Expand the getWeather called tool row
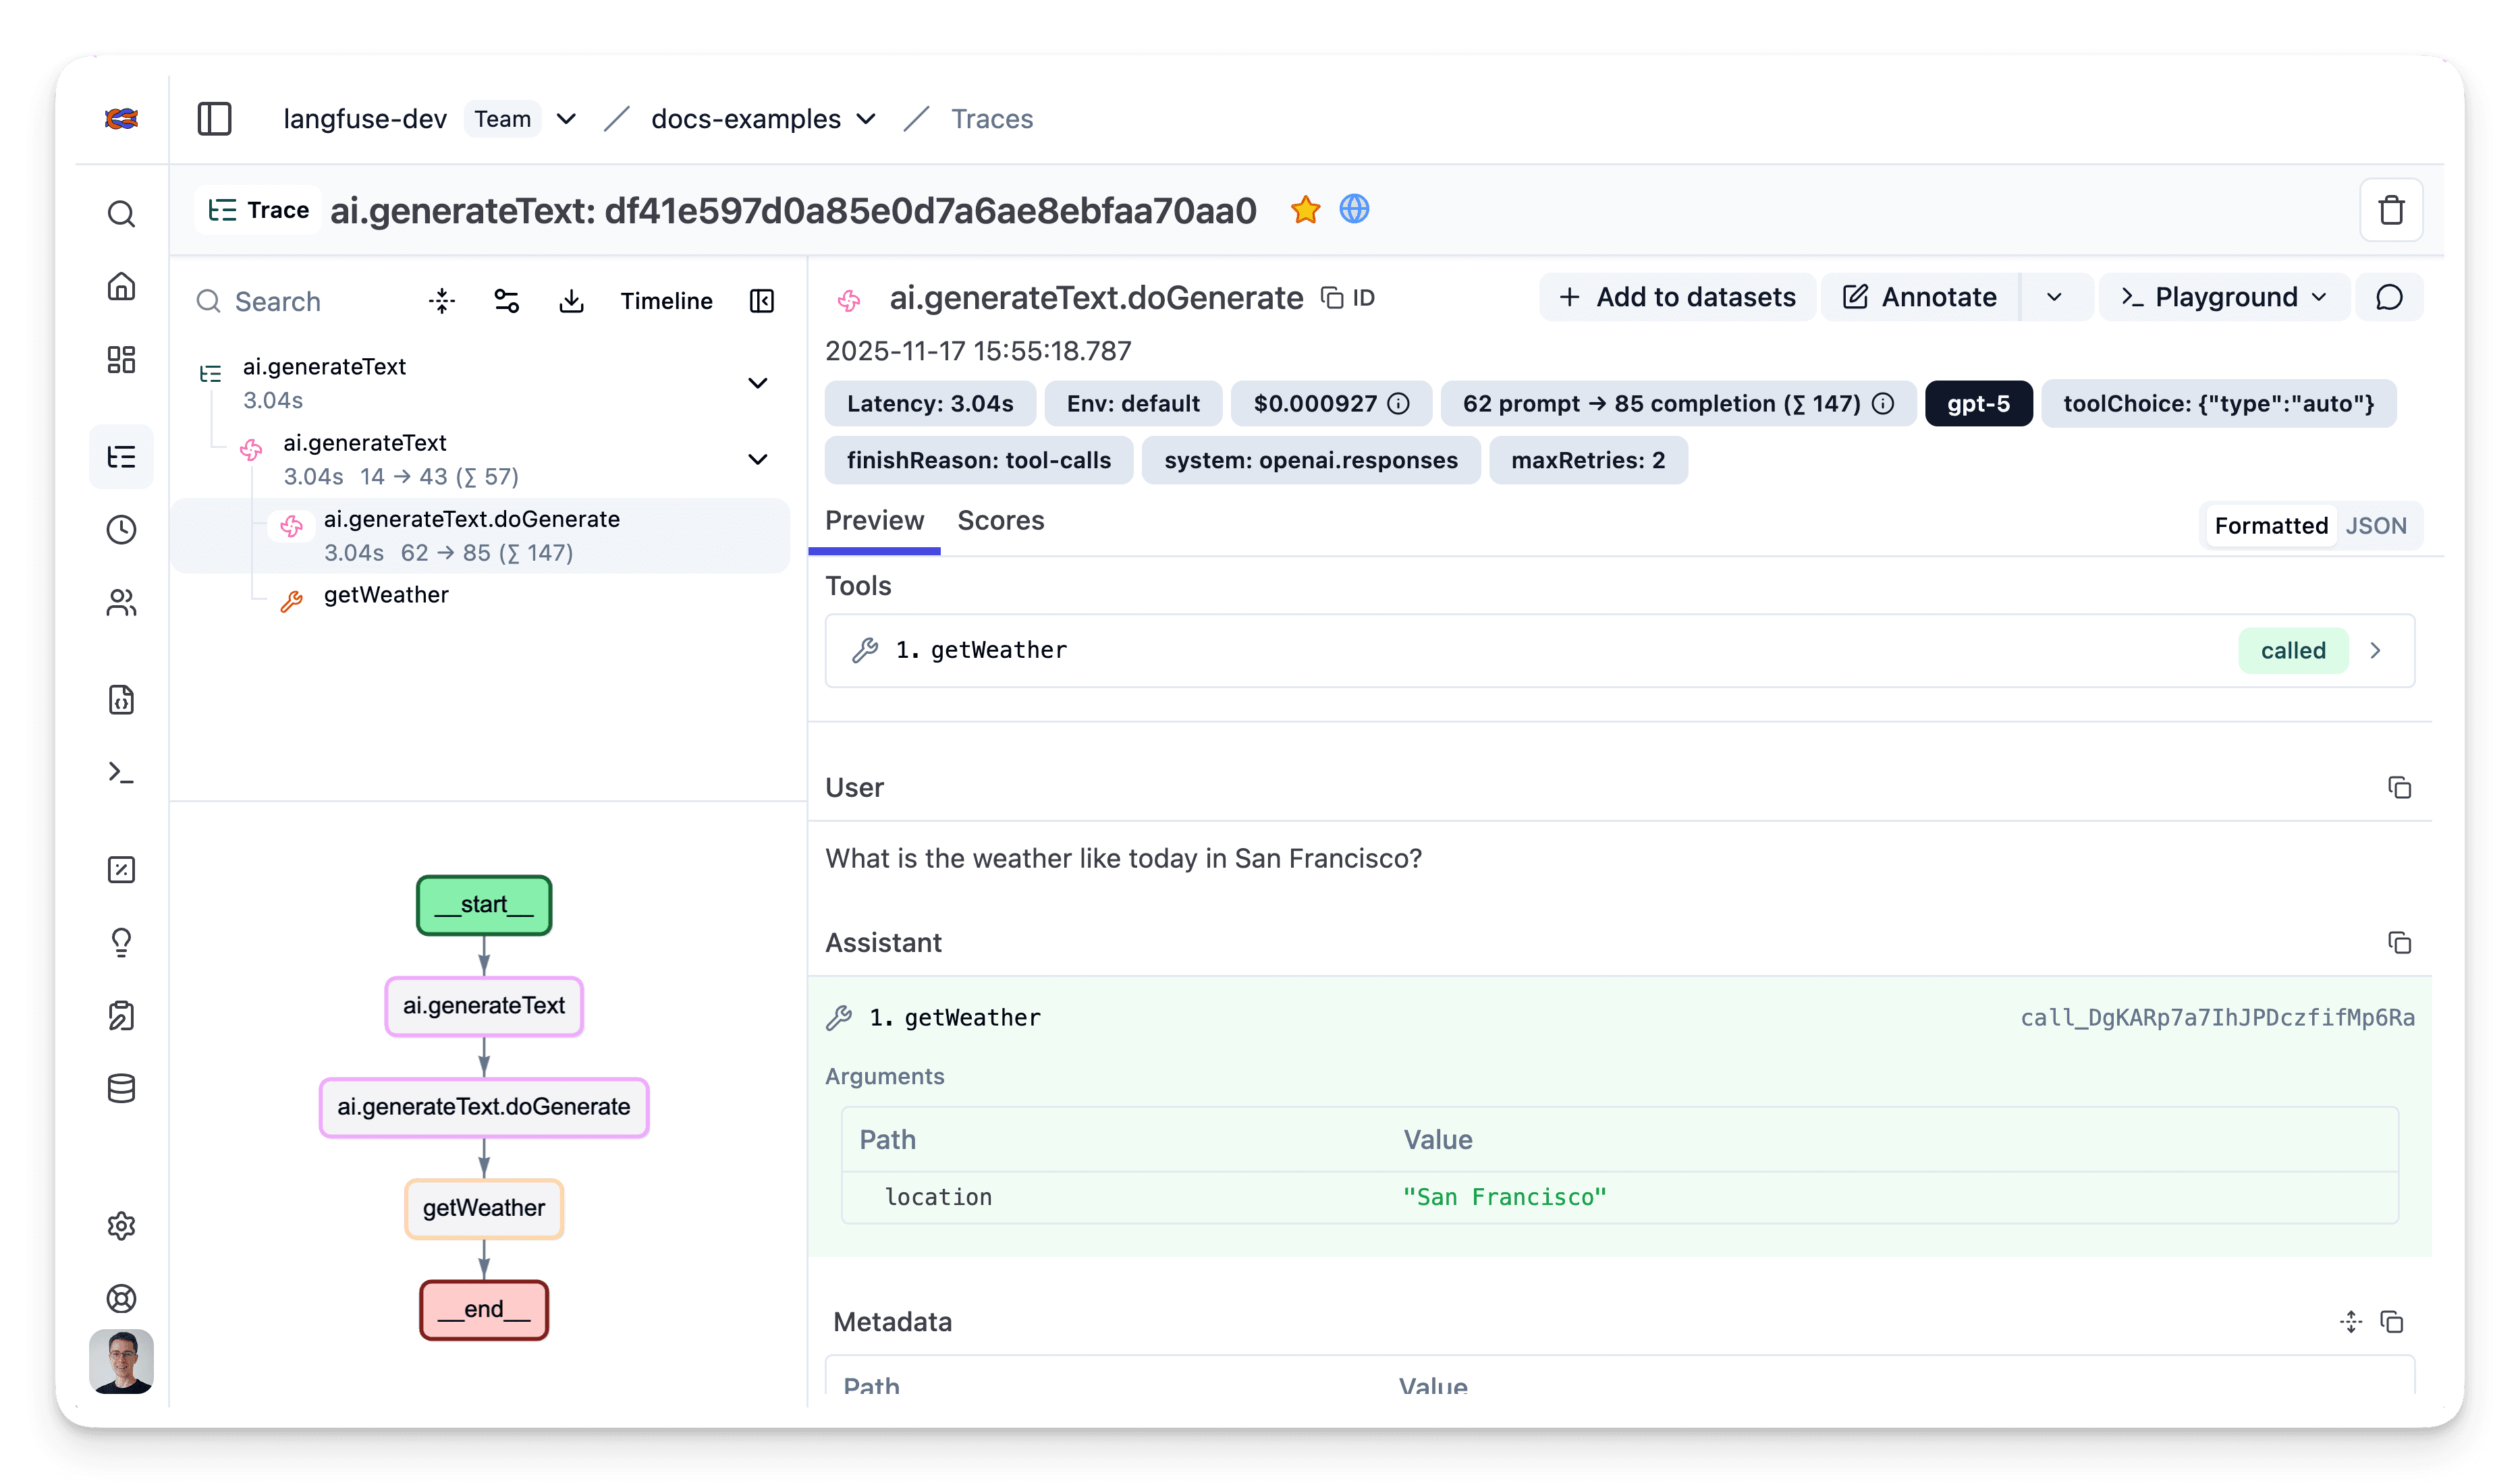The width and height of the screenshot is (2520, 1483). coord(2375,651)
